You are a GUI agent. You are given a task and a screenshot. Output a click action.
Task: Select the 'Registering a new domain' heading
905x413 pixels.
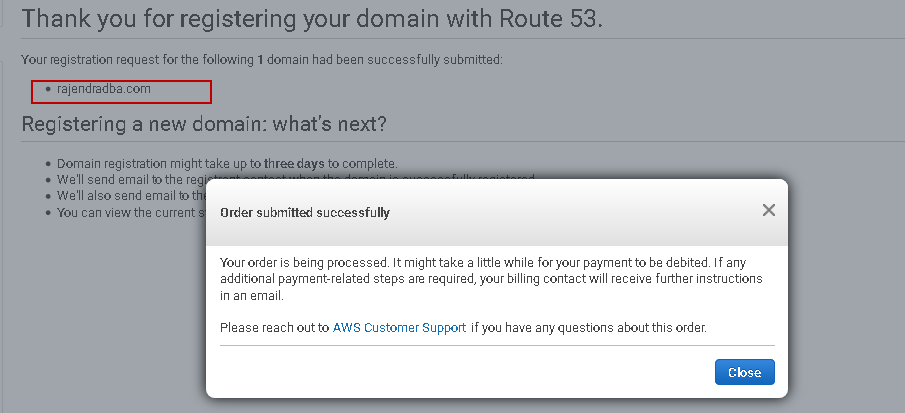(x=204, y=125)
